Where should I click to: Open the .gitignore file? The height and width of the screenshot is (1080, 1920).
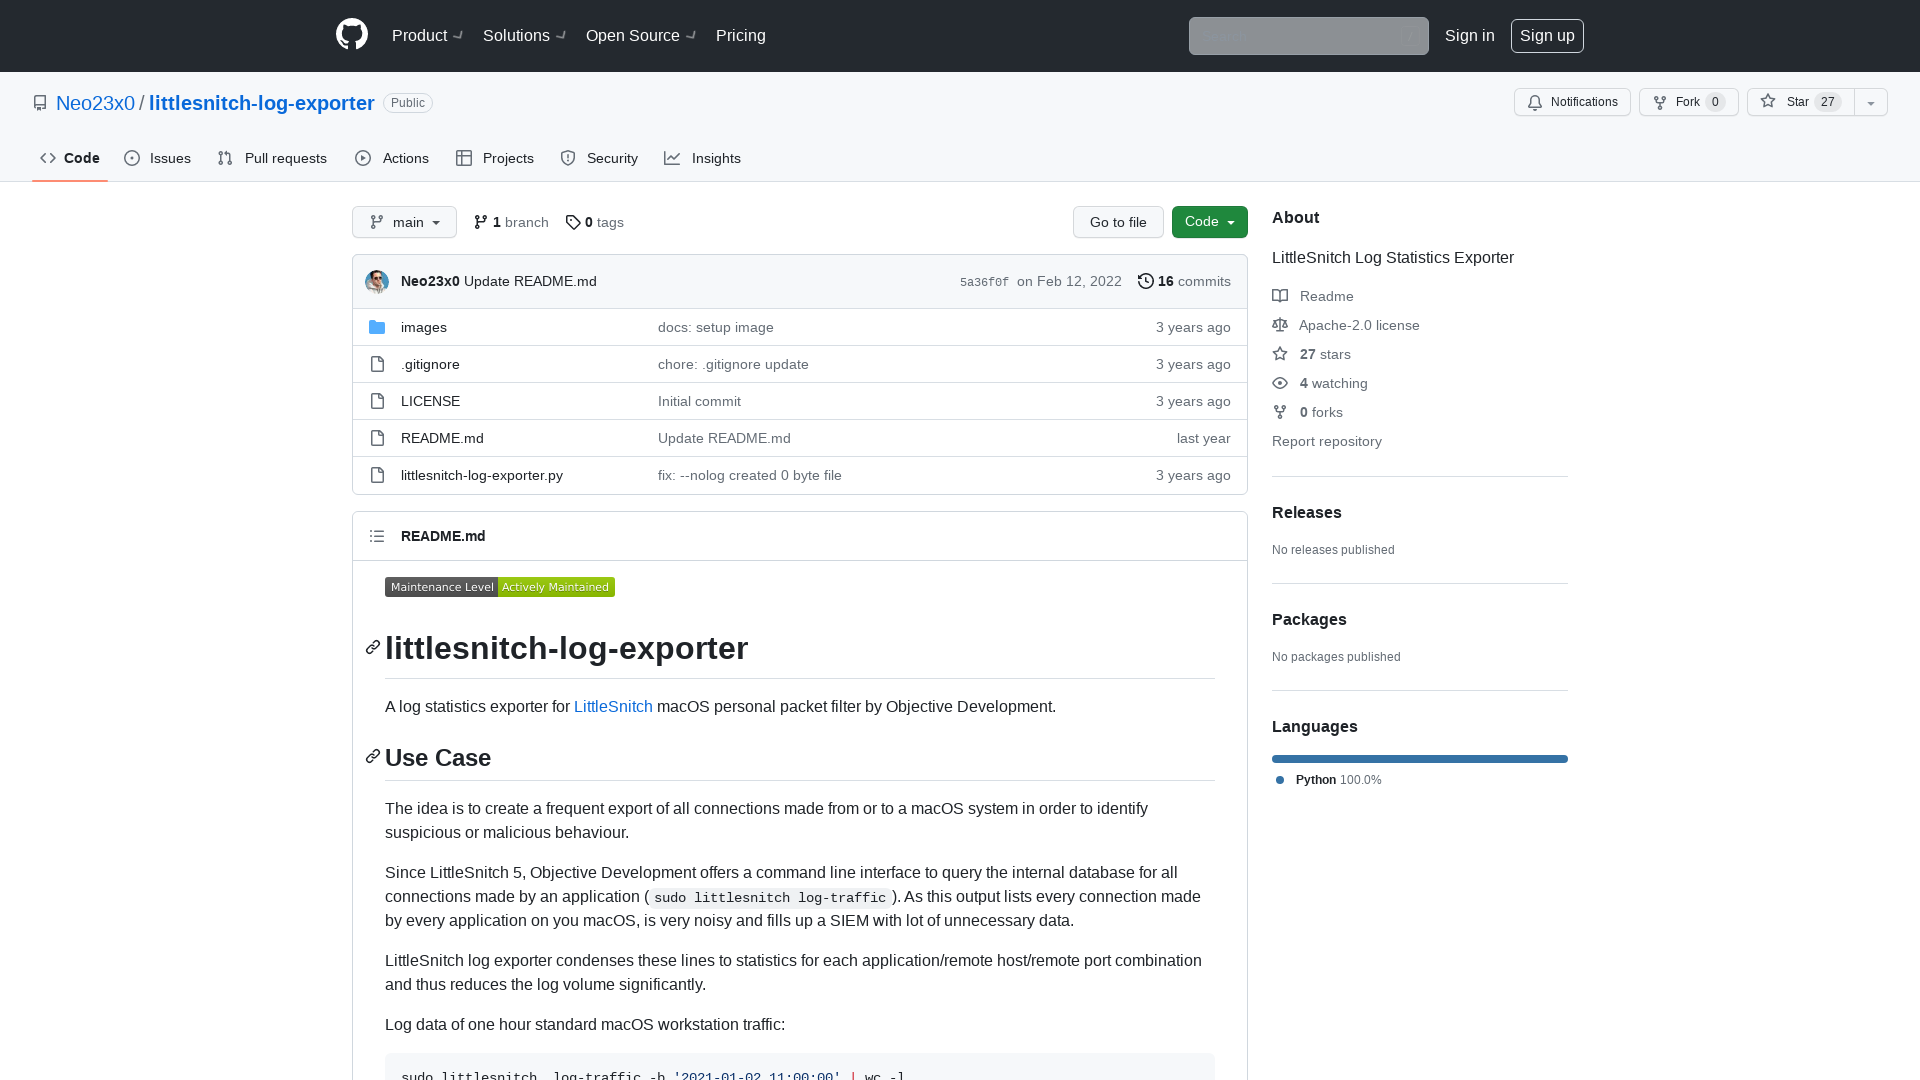pos(430,364)
